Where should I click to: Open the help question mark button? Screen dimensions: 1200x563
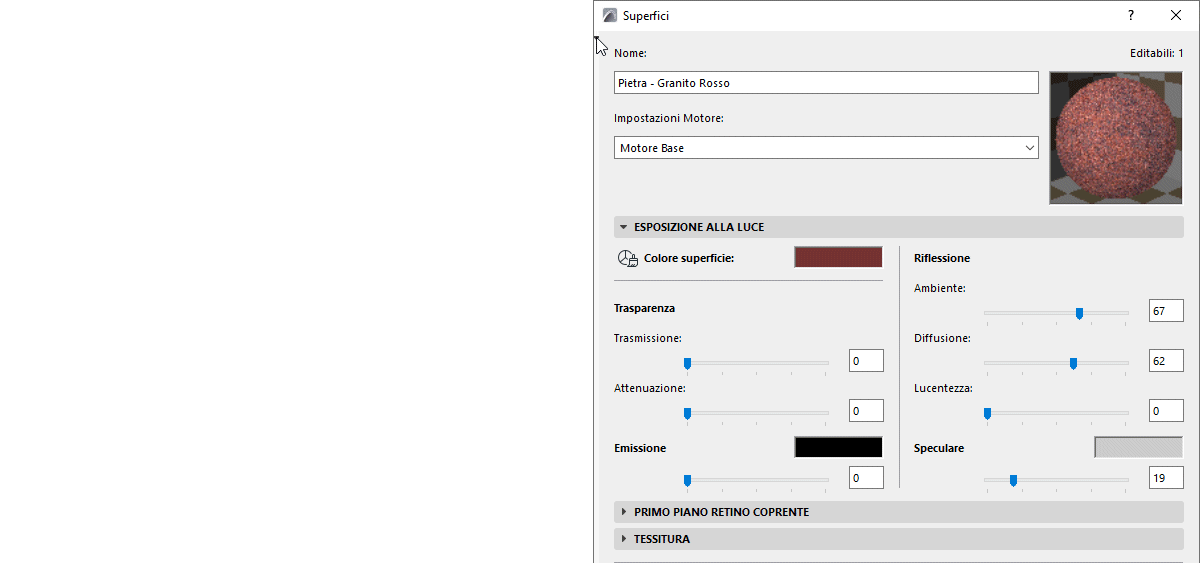coord(1131,15)
